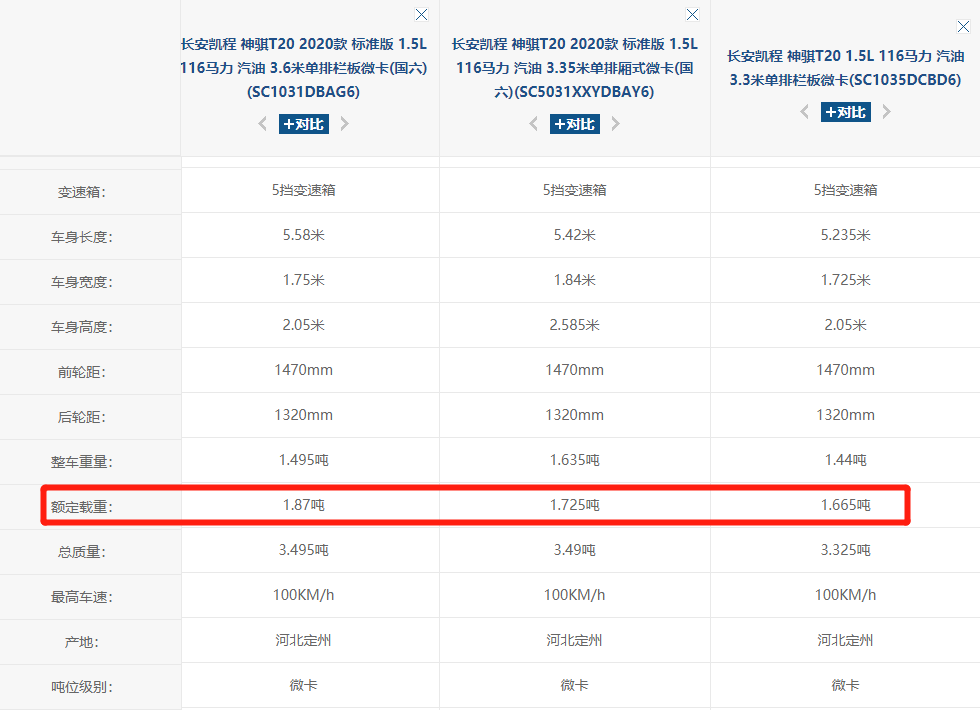Select the 吨位级别 row label

82,687
